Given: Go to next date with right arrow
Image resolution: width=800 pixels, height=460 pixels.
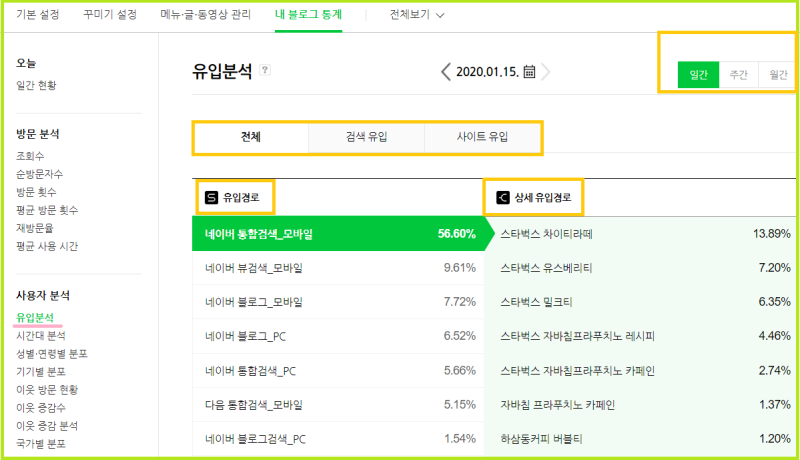Looking at the screenshot, I should click(x=545, y=71).
